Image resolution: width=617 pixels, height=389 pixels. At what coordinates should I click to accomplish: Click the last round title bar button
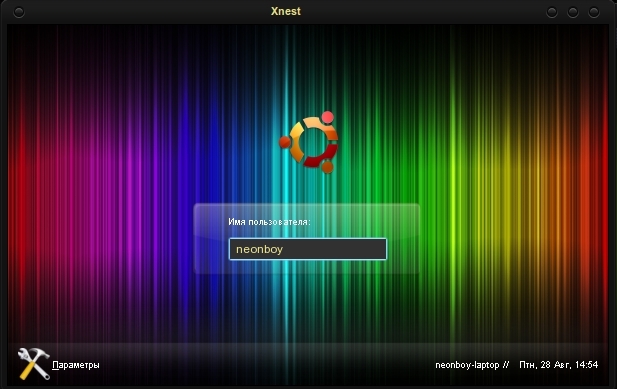coord(594,12)
